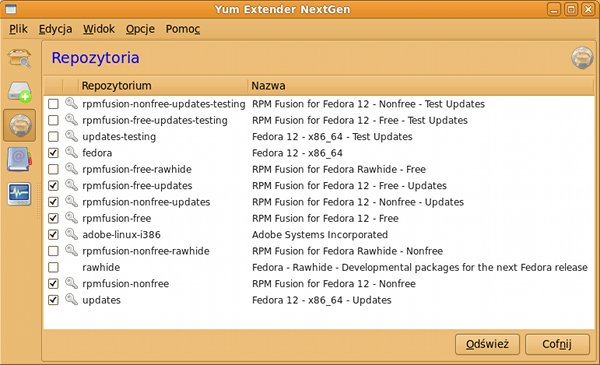600x365 pixels.
Task: Maximize the Yum Extender window
Action: click(x=571, y=9)
